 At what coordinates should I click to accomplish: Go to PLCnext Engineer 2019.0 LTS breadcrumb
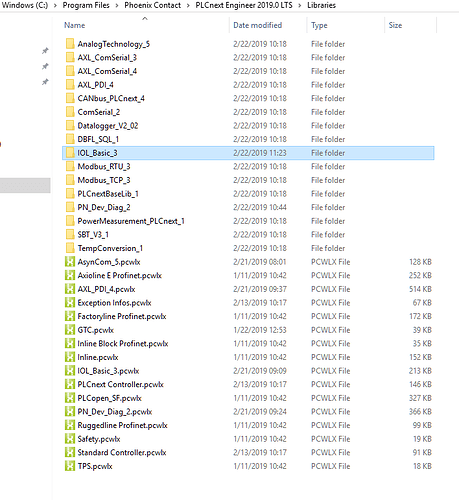244,5
